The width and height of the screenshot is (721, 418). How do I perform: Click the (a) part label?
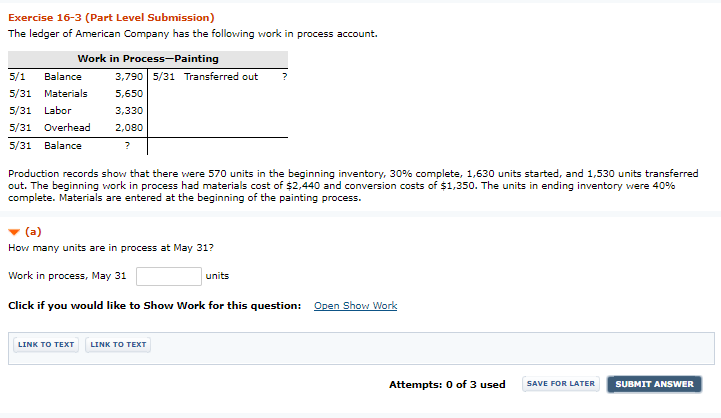pos(32,231)
